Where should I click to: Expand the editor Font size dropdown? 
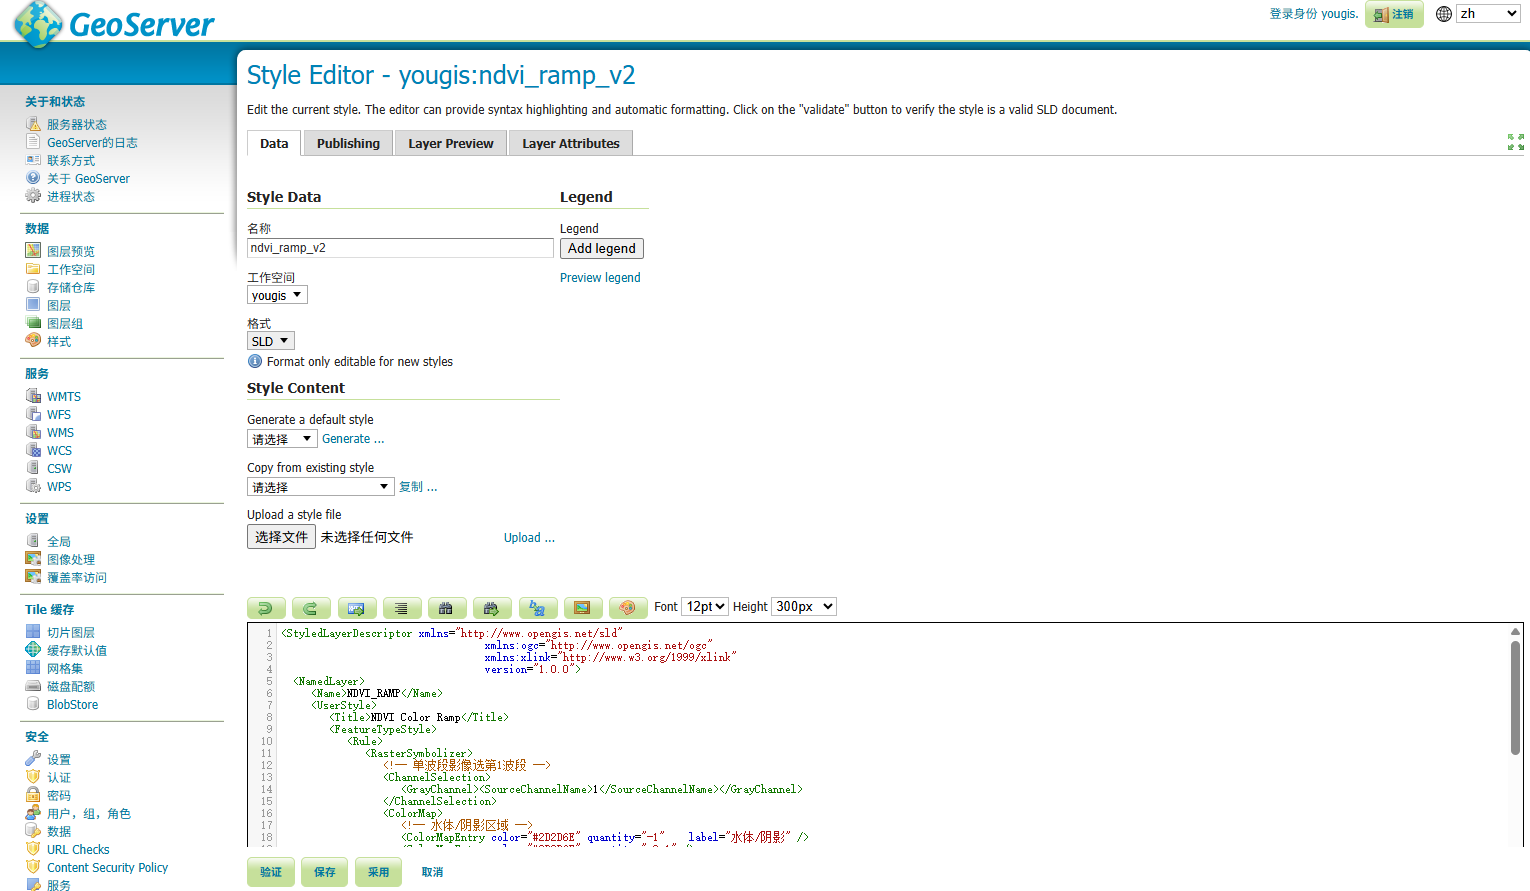705,607
